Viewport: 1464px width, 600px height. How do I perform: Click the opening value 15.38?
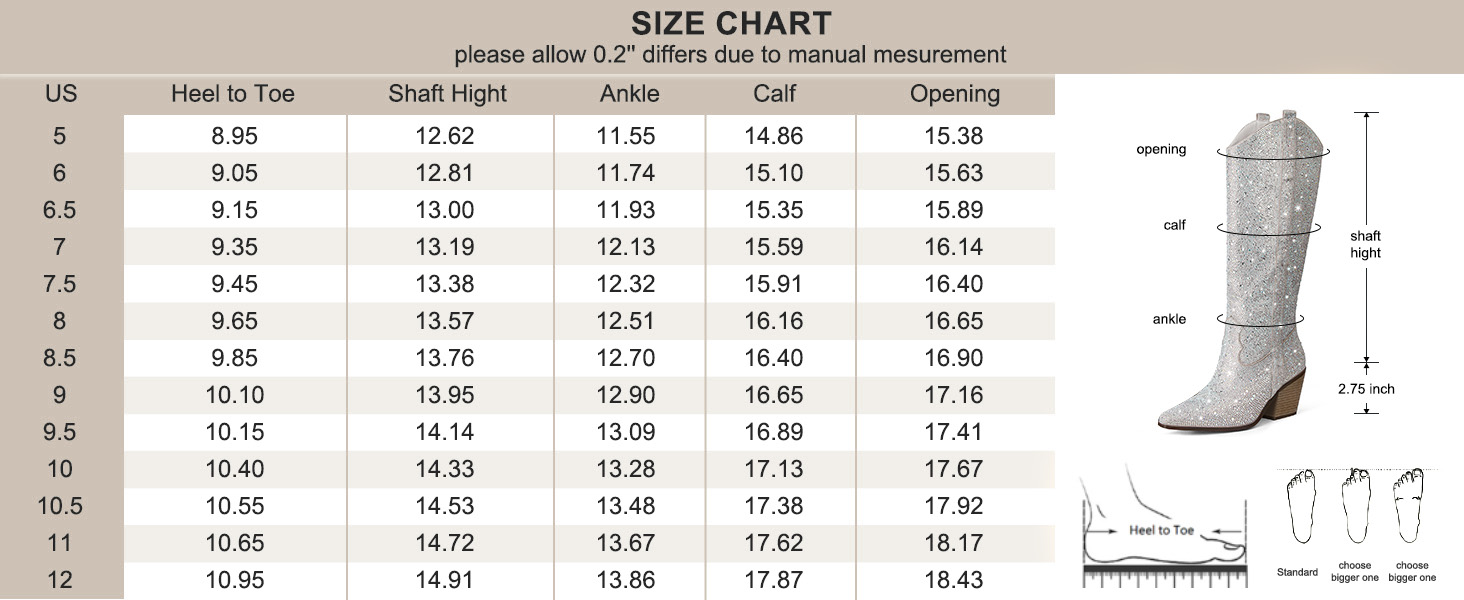pyautogui.click(x=954, y=136)
